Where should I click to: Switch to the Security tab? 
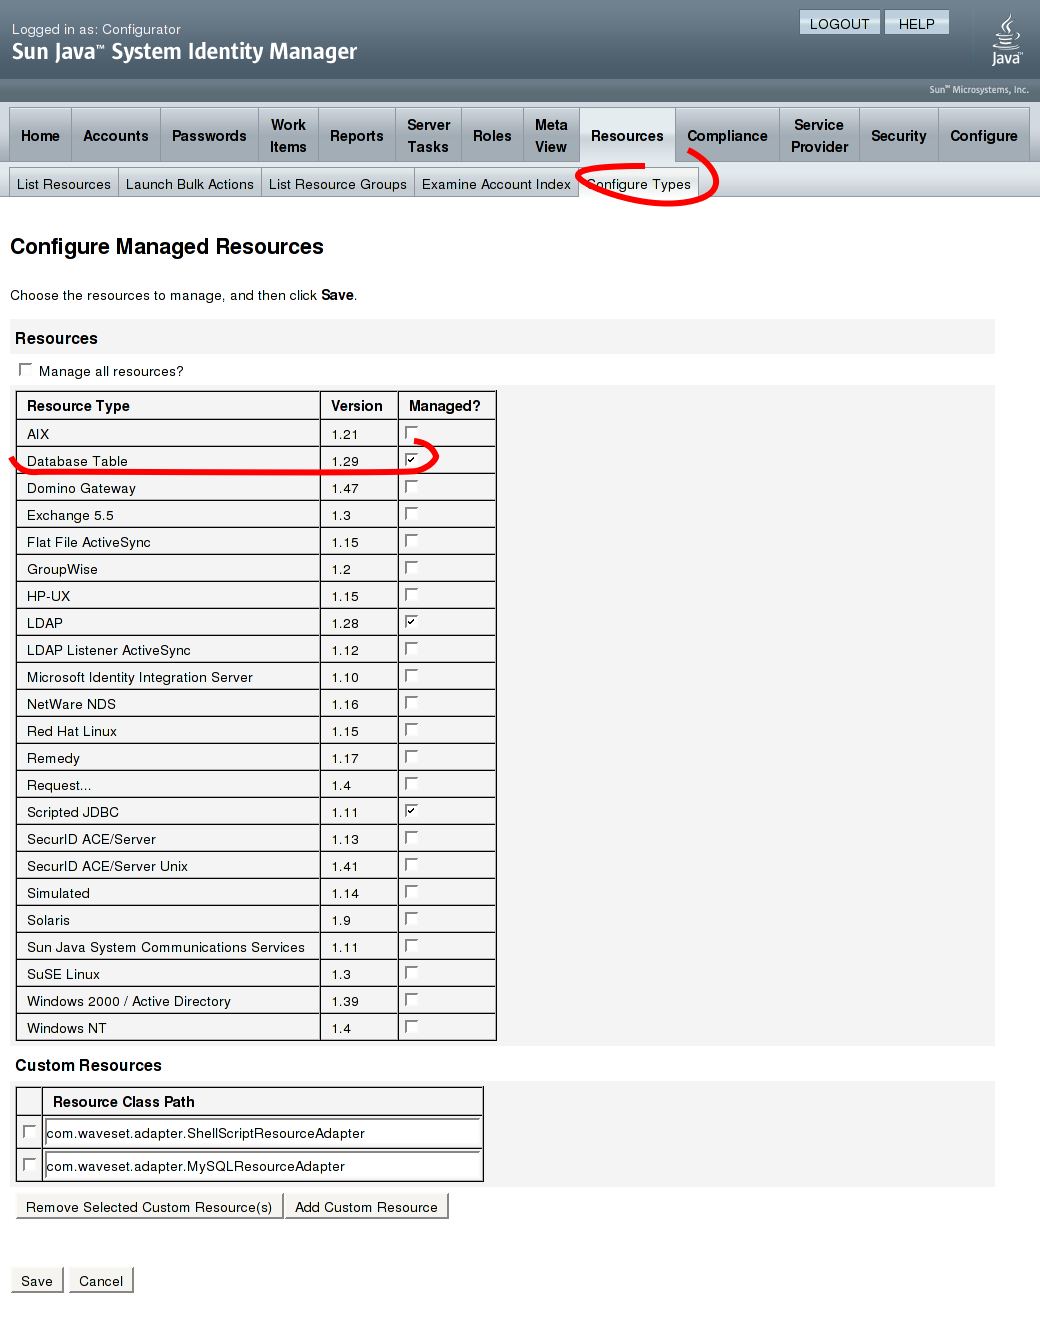[x=899, y=136]
